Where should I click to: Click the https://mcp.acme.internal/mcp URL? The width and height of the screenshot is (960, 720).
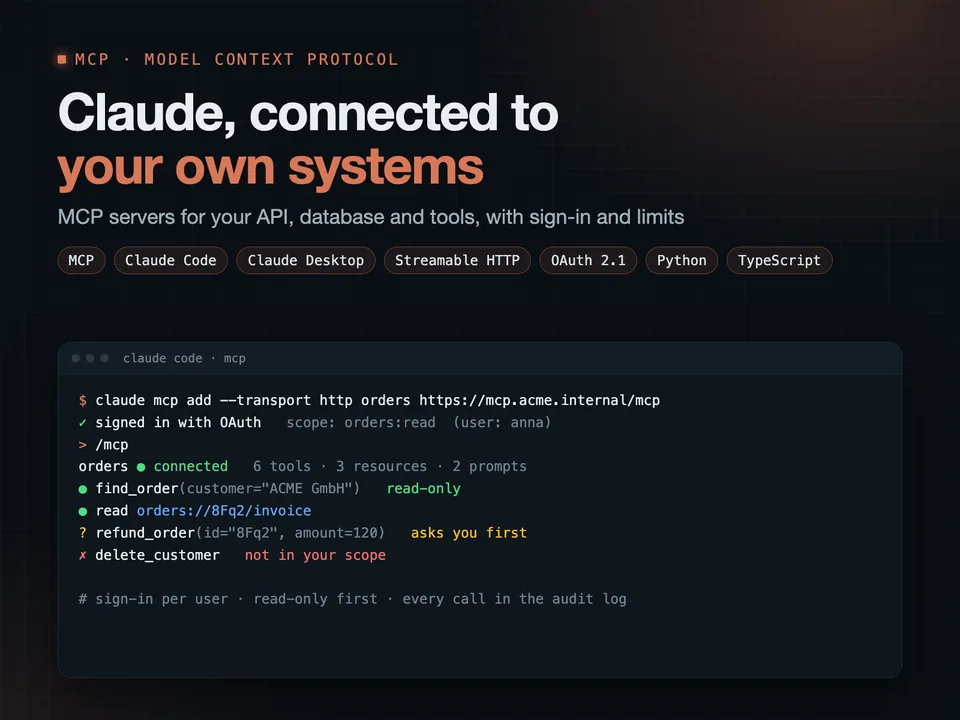click(539, 400)
